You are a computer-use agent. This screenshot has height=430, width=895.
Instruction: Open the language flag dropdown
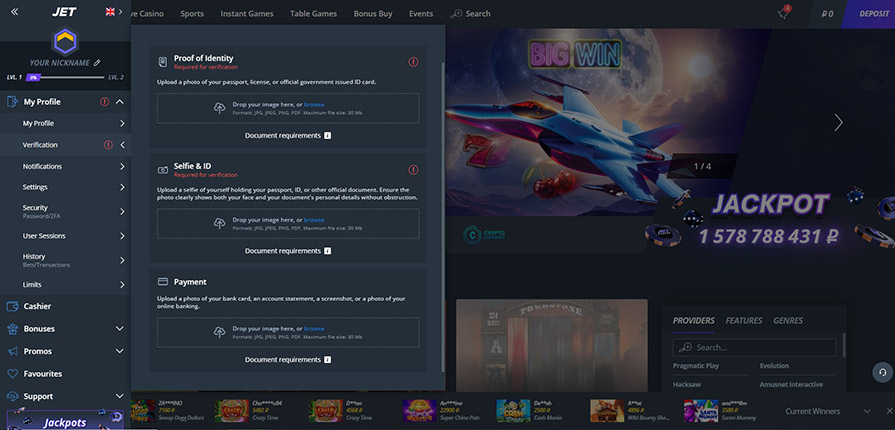pos(114,12)
